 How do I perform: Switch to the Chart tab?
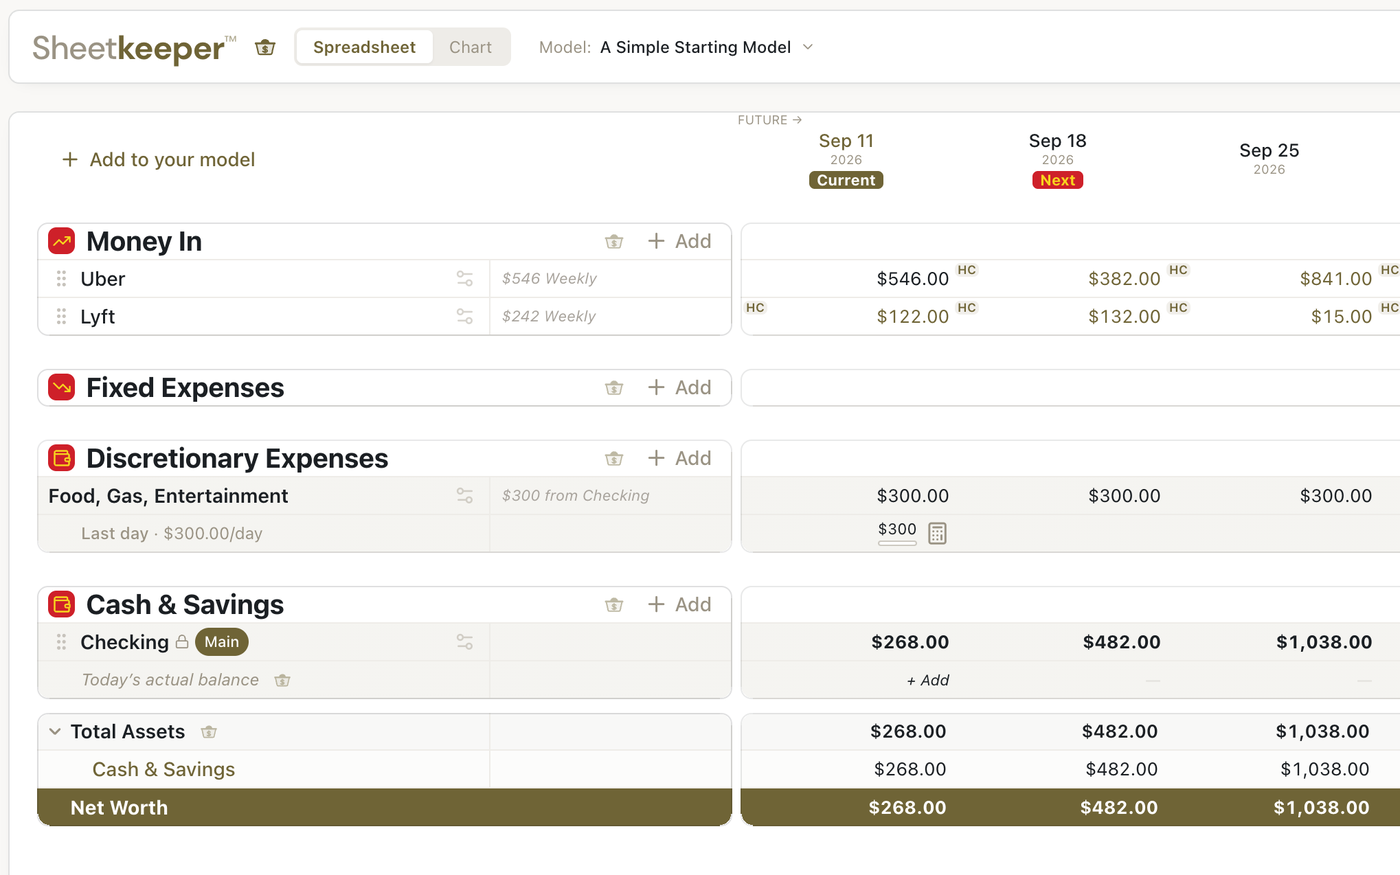pos(470,47)
